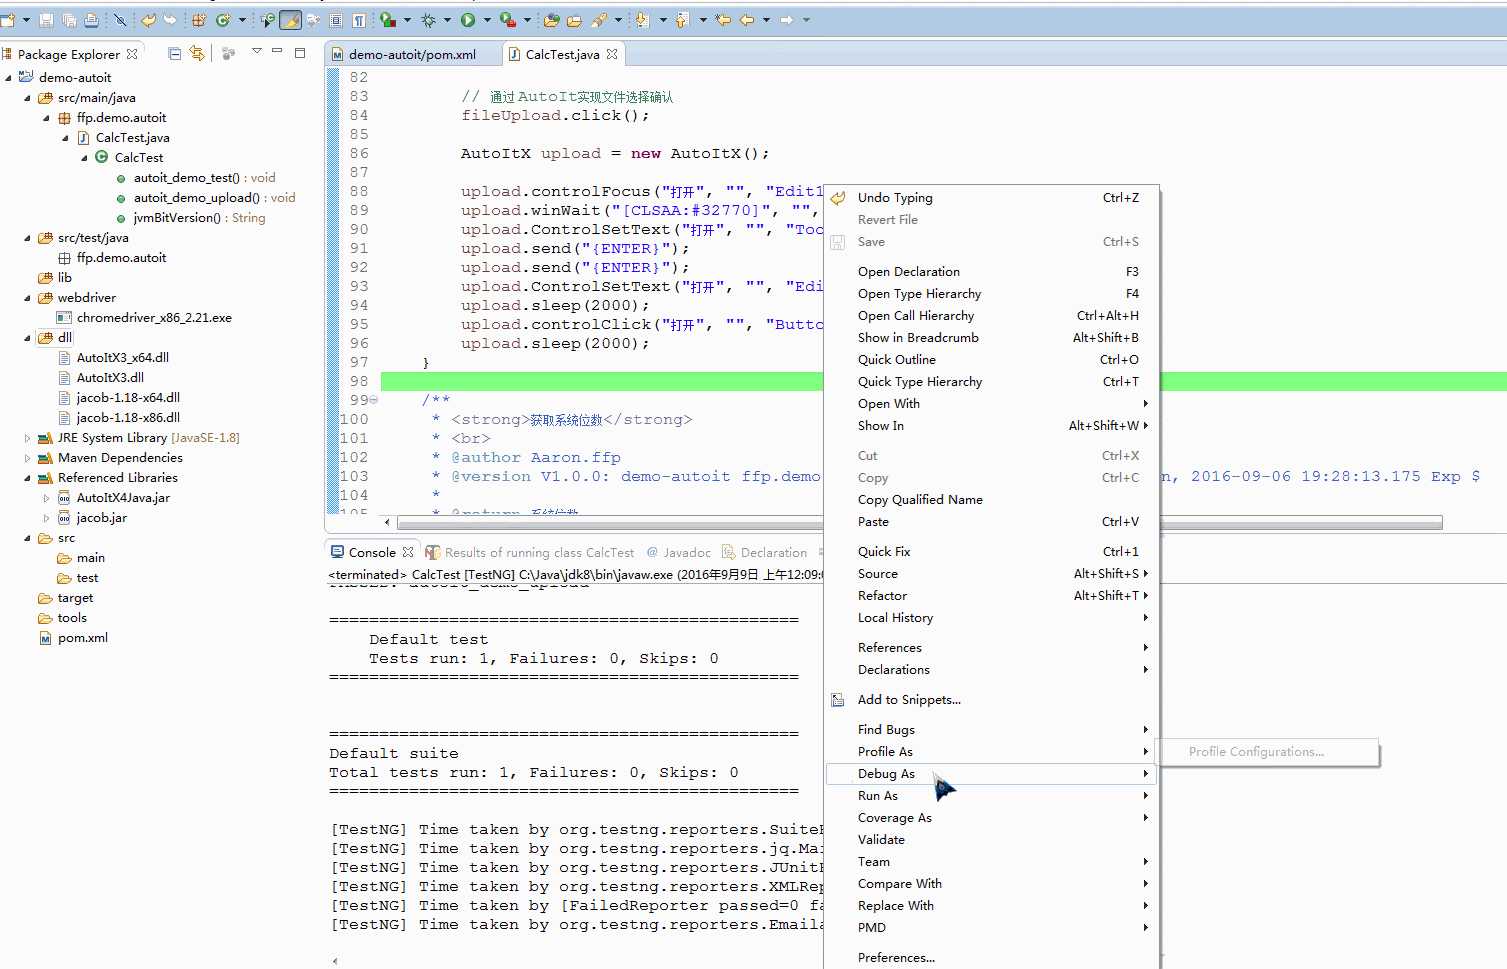
Task: Click the Next Annotation arrow icon
Action: tap(642, 20)
